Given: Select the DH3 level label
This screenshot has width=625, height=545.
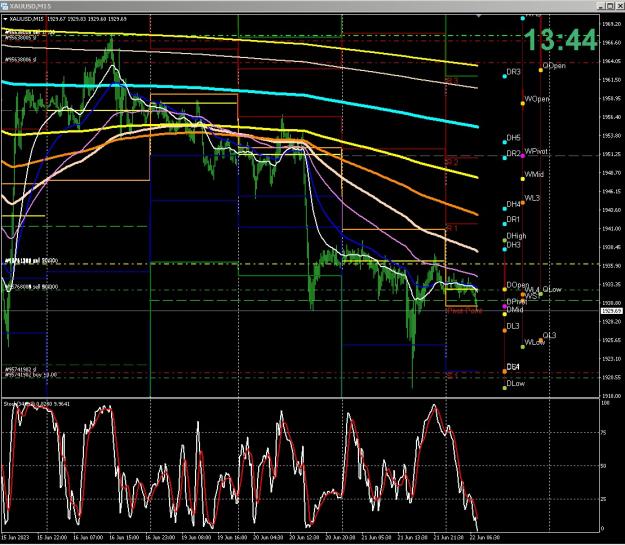Looking at the screenshot, I should (513, 245).
